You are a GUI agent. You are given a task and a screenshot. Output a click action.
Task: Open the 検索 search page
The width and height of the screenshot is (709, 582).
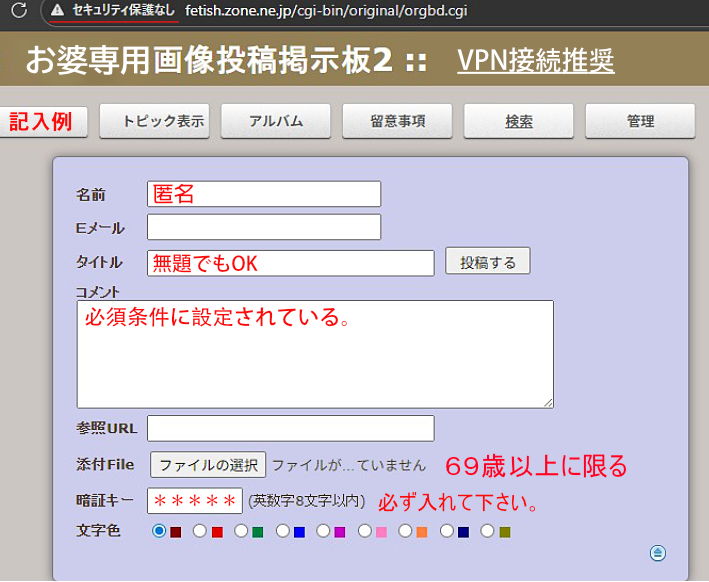518,121
